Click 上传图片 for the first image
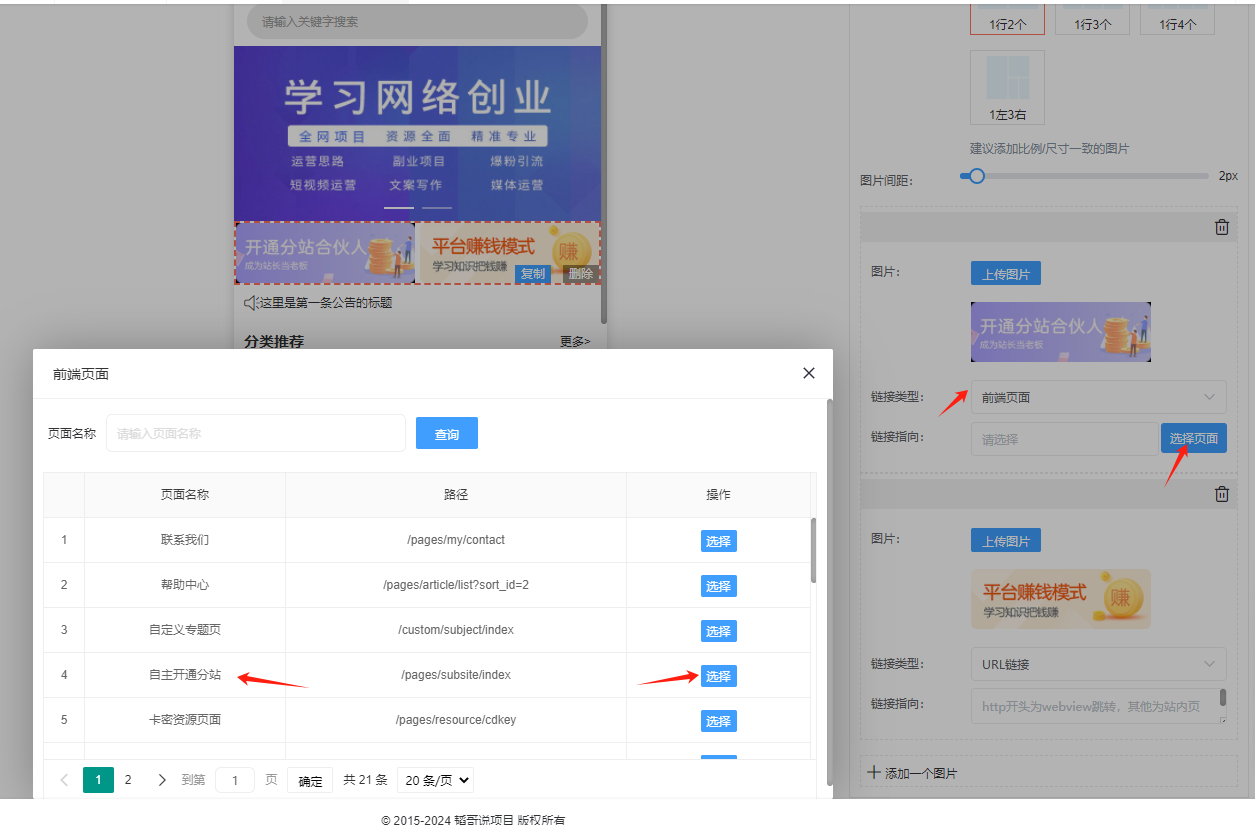This screenshot has width=1255, height=825. [1006, 274]
